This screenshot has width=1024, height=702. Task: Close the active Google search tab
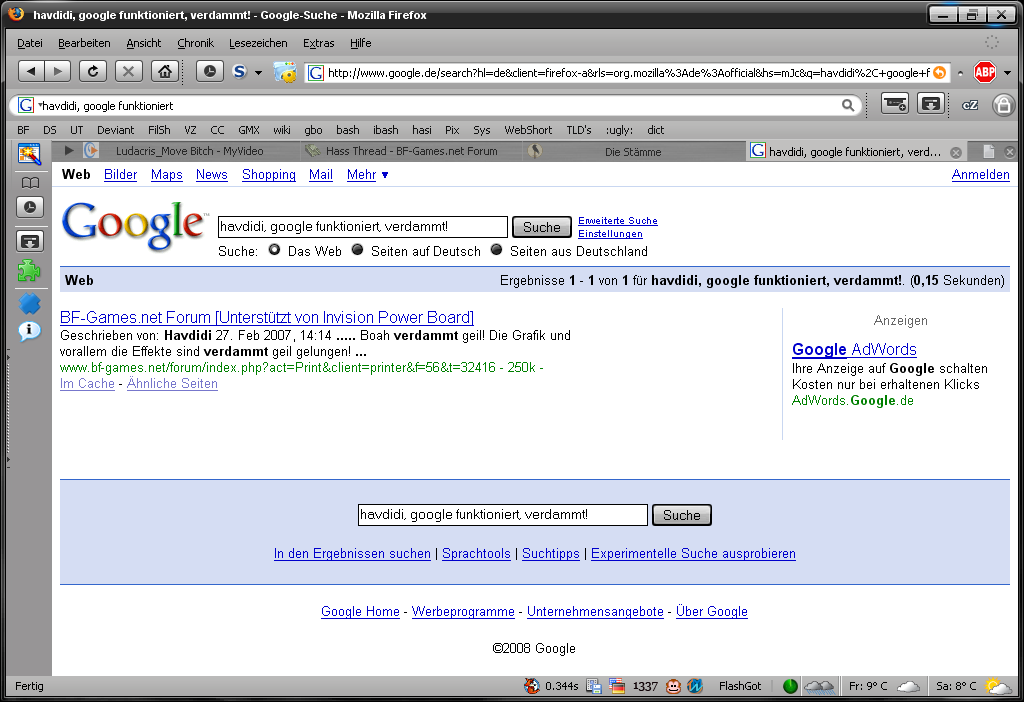[x=955, y=152]
